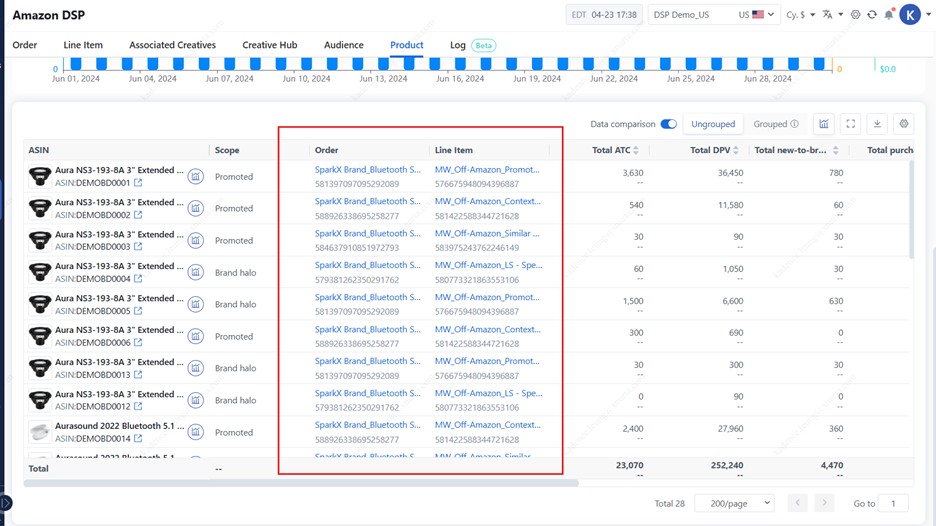Click the Go to page input field

893,503
